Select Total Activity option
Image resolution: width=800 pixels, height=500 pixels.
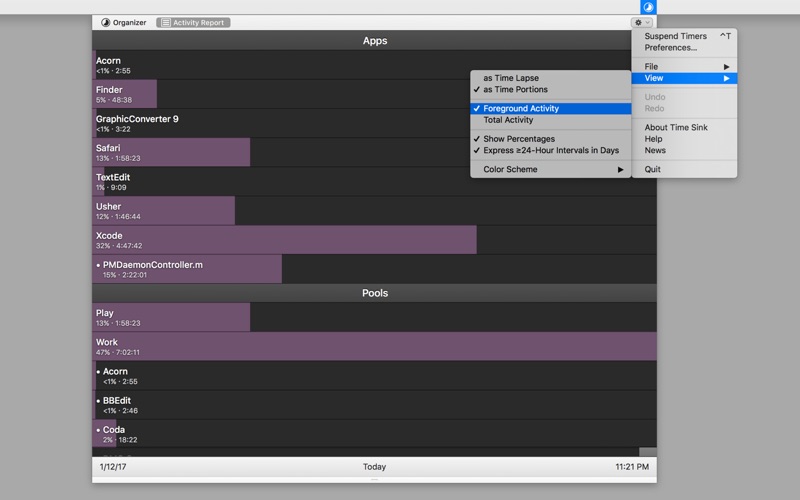pos(551,120)
